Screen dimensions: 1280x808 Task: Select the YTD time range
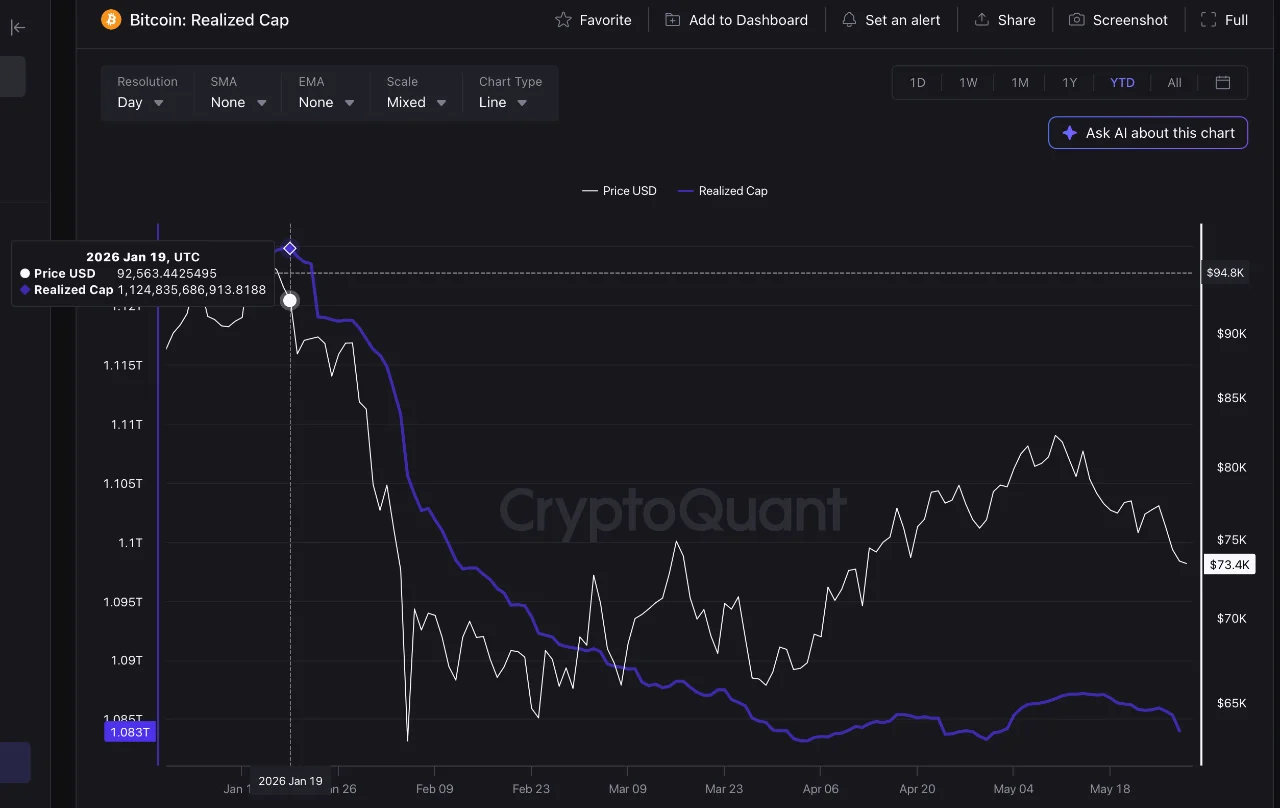click(1122, 83)
